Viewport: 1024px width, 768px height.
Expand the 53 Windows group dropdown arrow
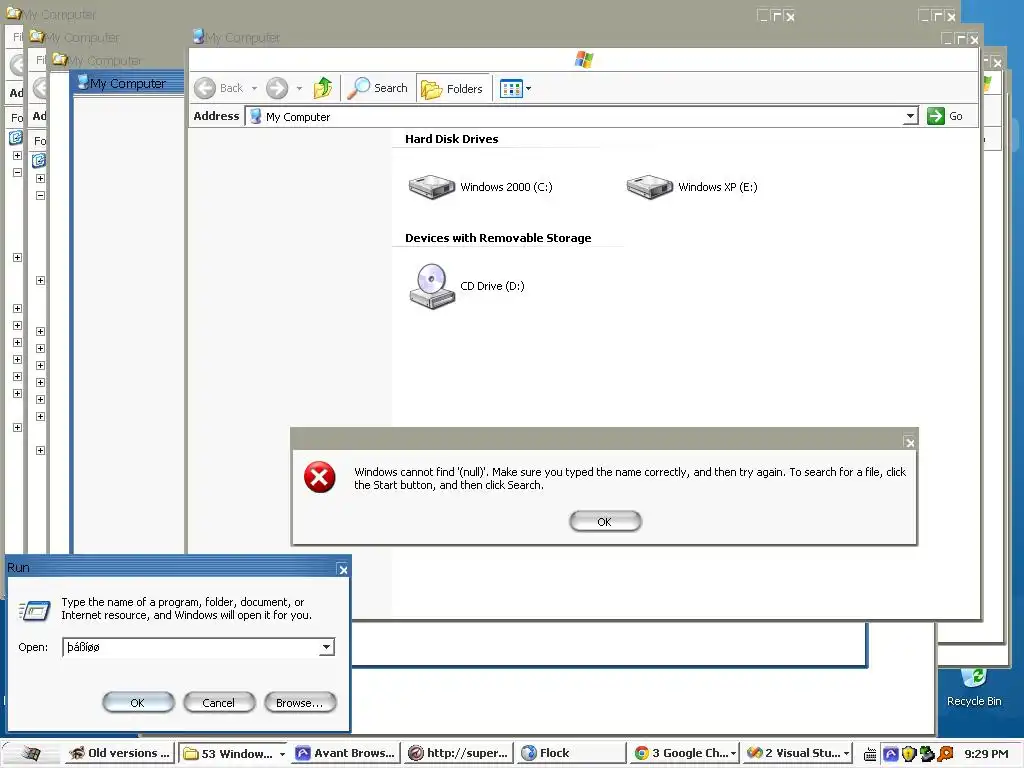point(282,754)
